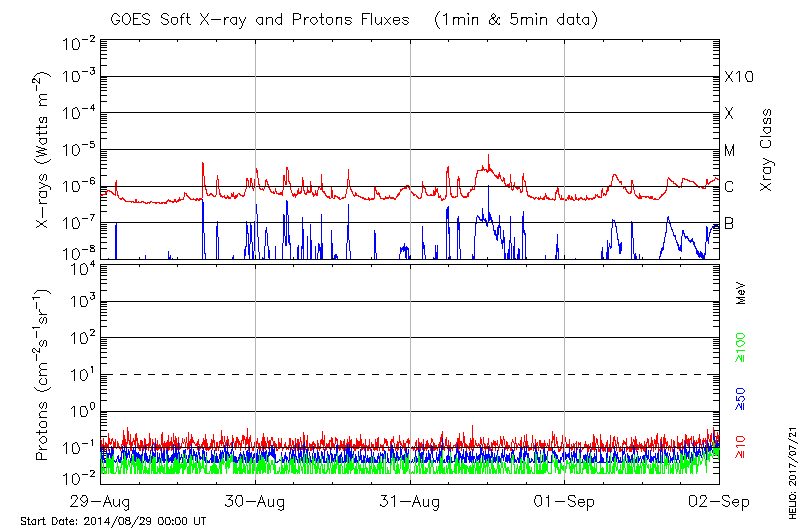The image size is (800, 530).
Task: Click the 02-Sep date tick label
Action: [719, 500]
